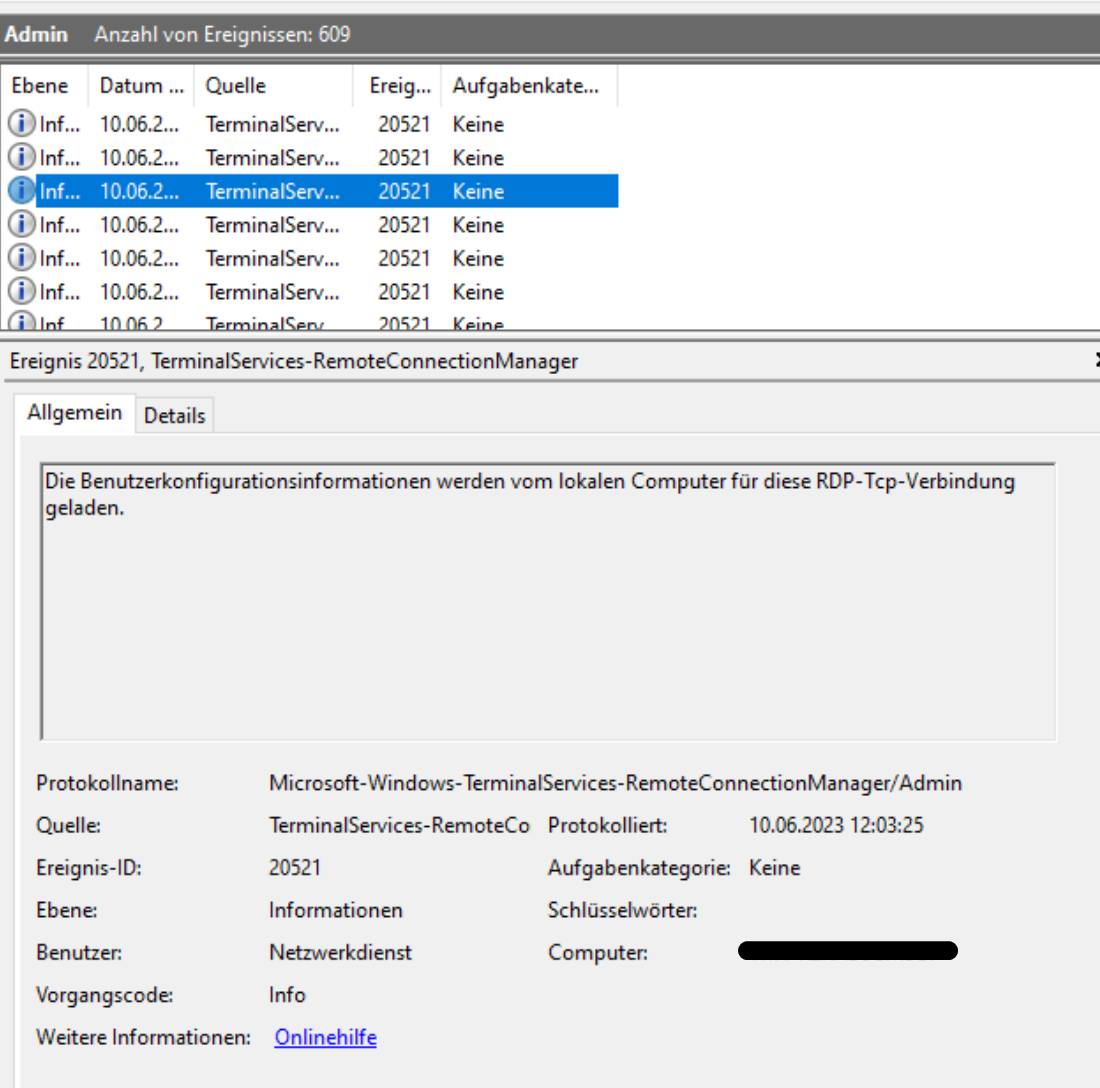Open the Onlinehilfe link
The width and height of the screenshot is (1100, 1088).
(x=326, y=1037)
